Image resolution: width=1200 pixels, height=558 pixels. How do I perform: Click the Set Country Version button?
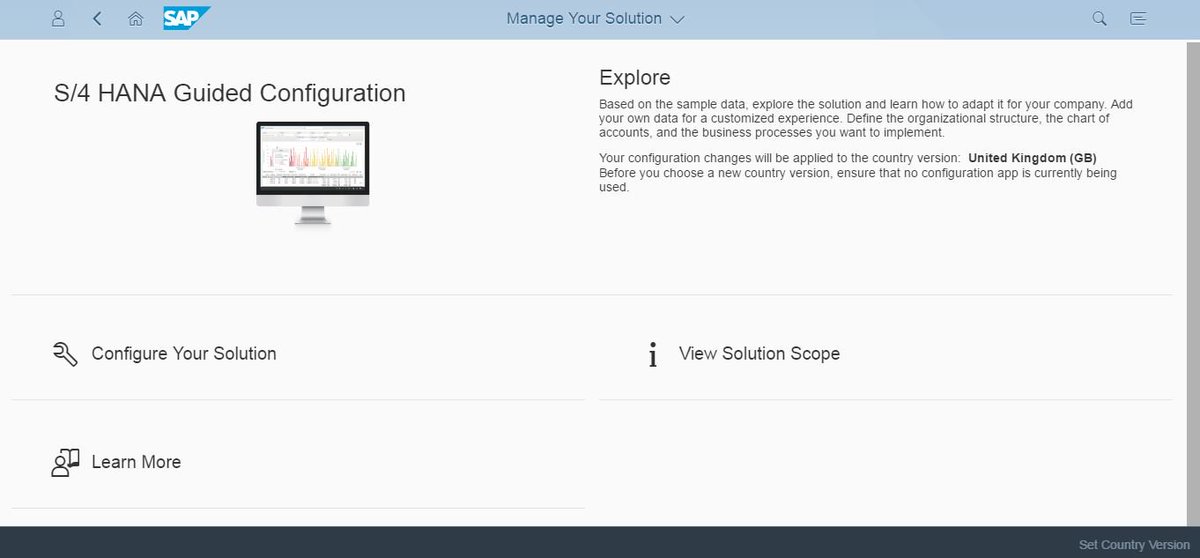1134,545
